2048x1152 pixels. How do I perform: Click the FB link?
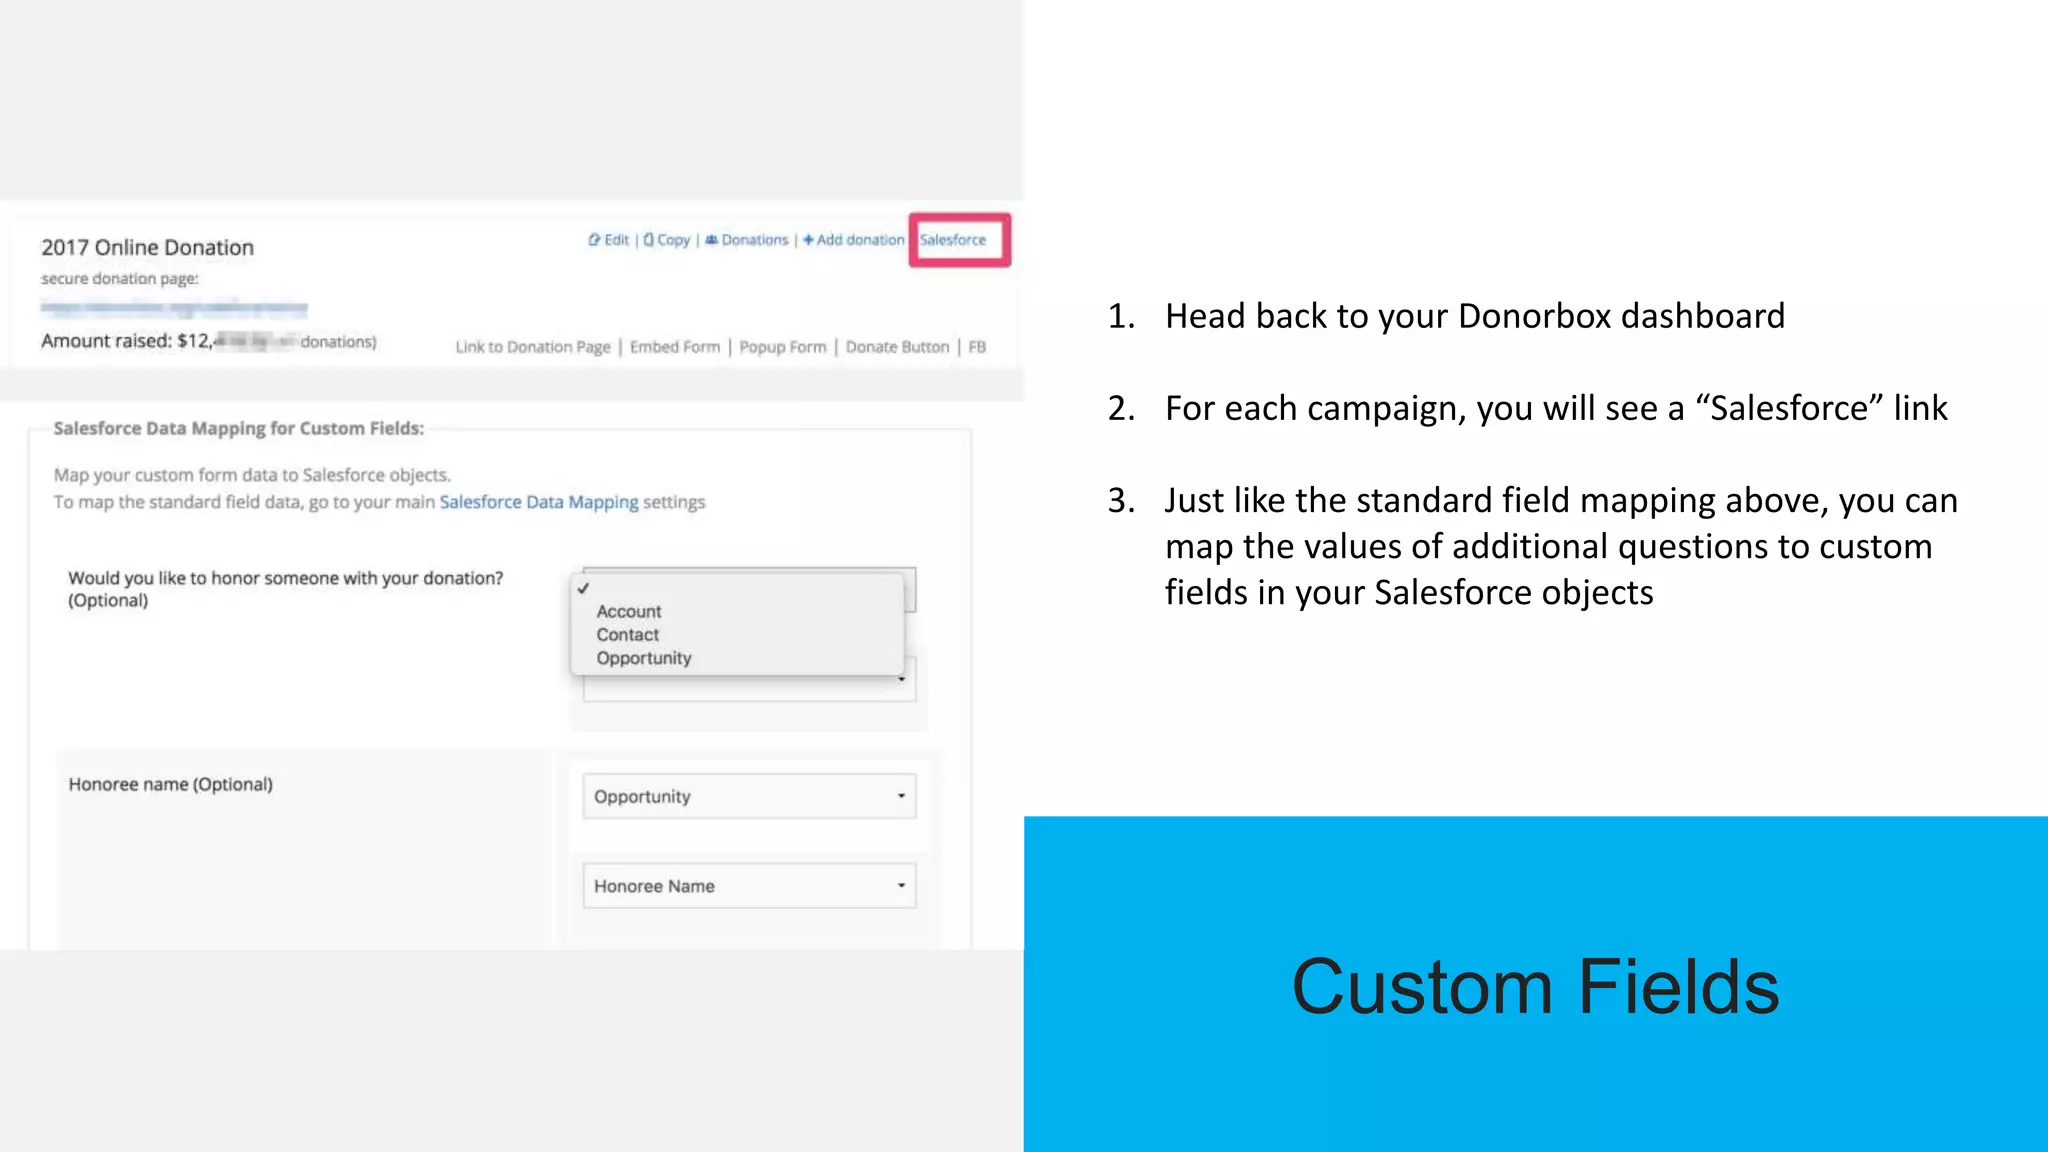coord(977,347)
